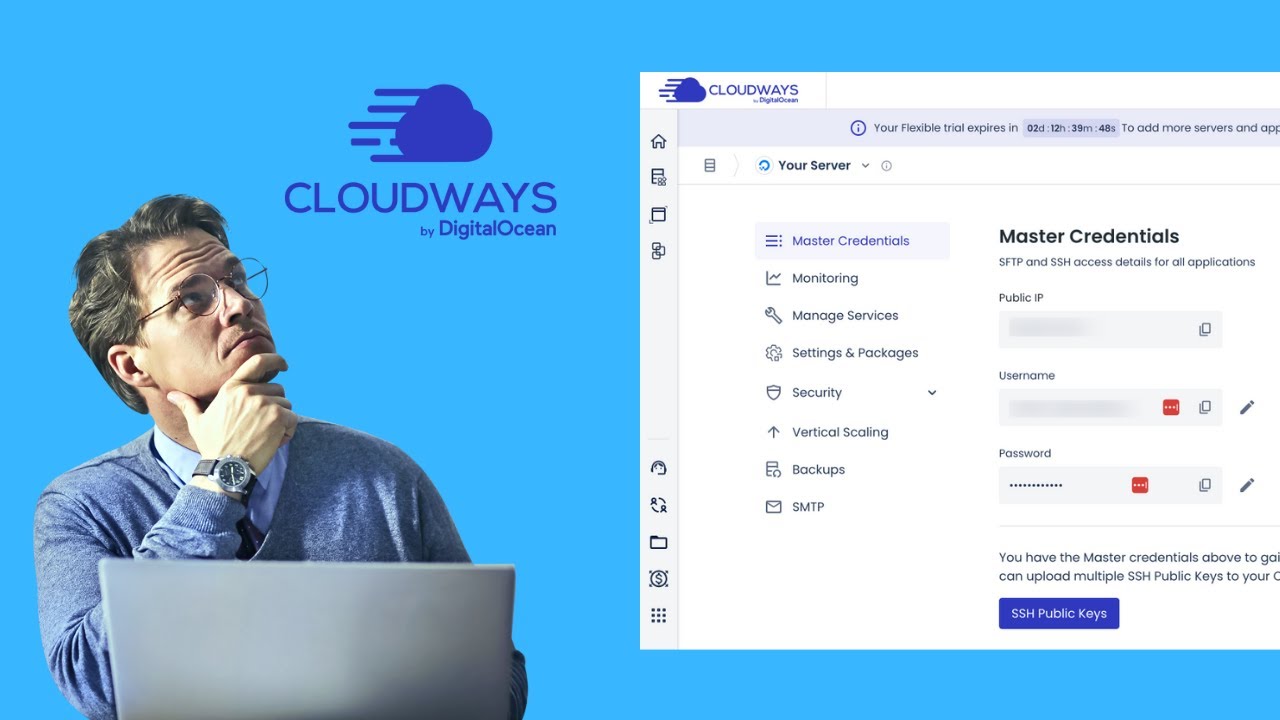Viewport: 1280px width, 720px height.
Task: Open the nine-dot grid apps icon
Action: coord(658,615)
